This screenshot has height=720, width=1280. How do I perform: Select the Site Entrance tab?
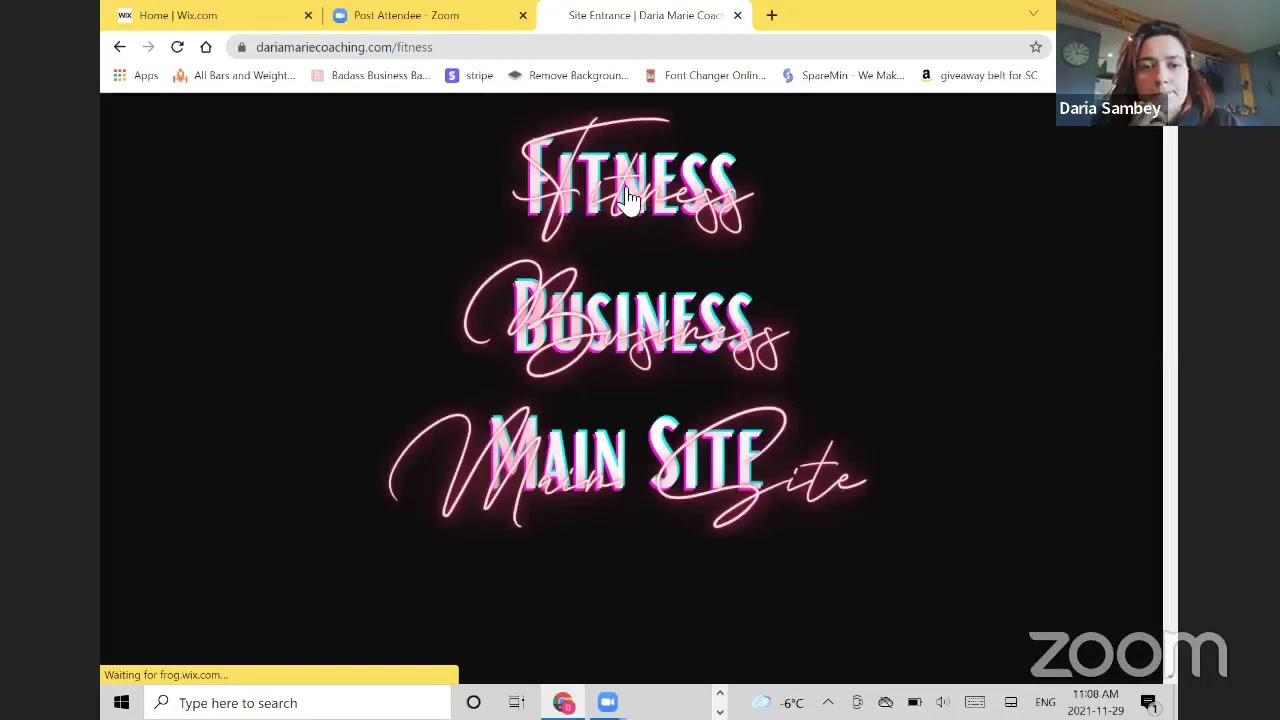pyautogui.click(x=643, y=15)
